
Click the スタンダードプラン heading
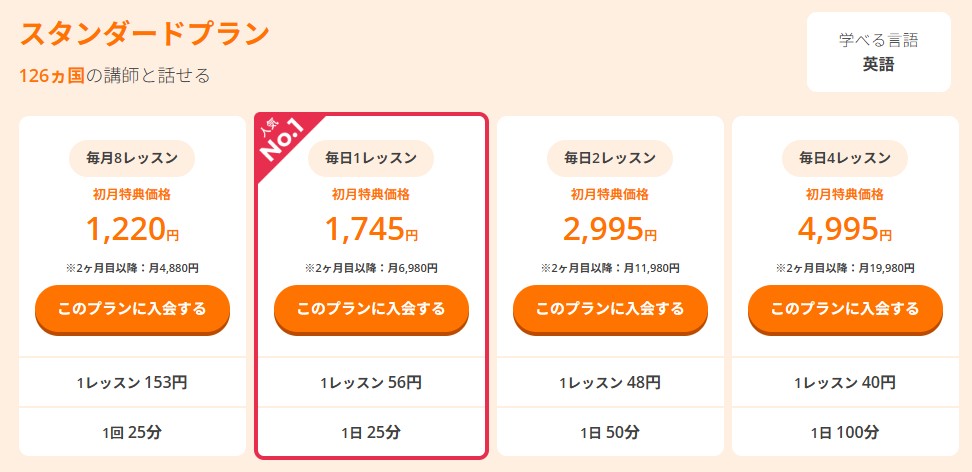coord(144,35)
